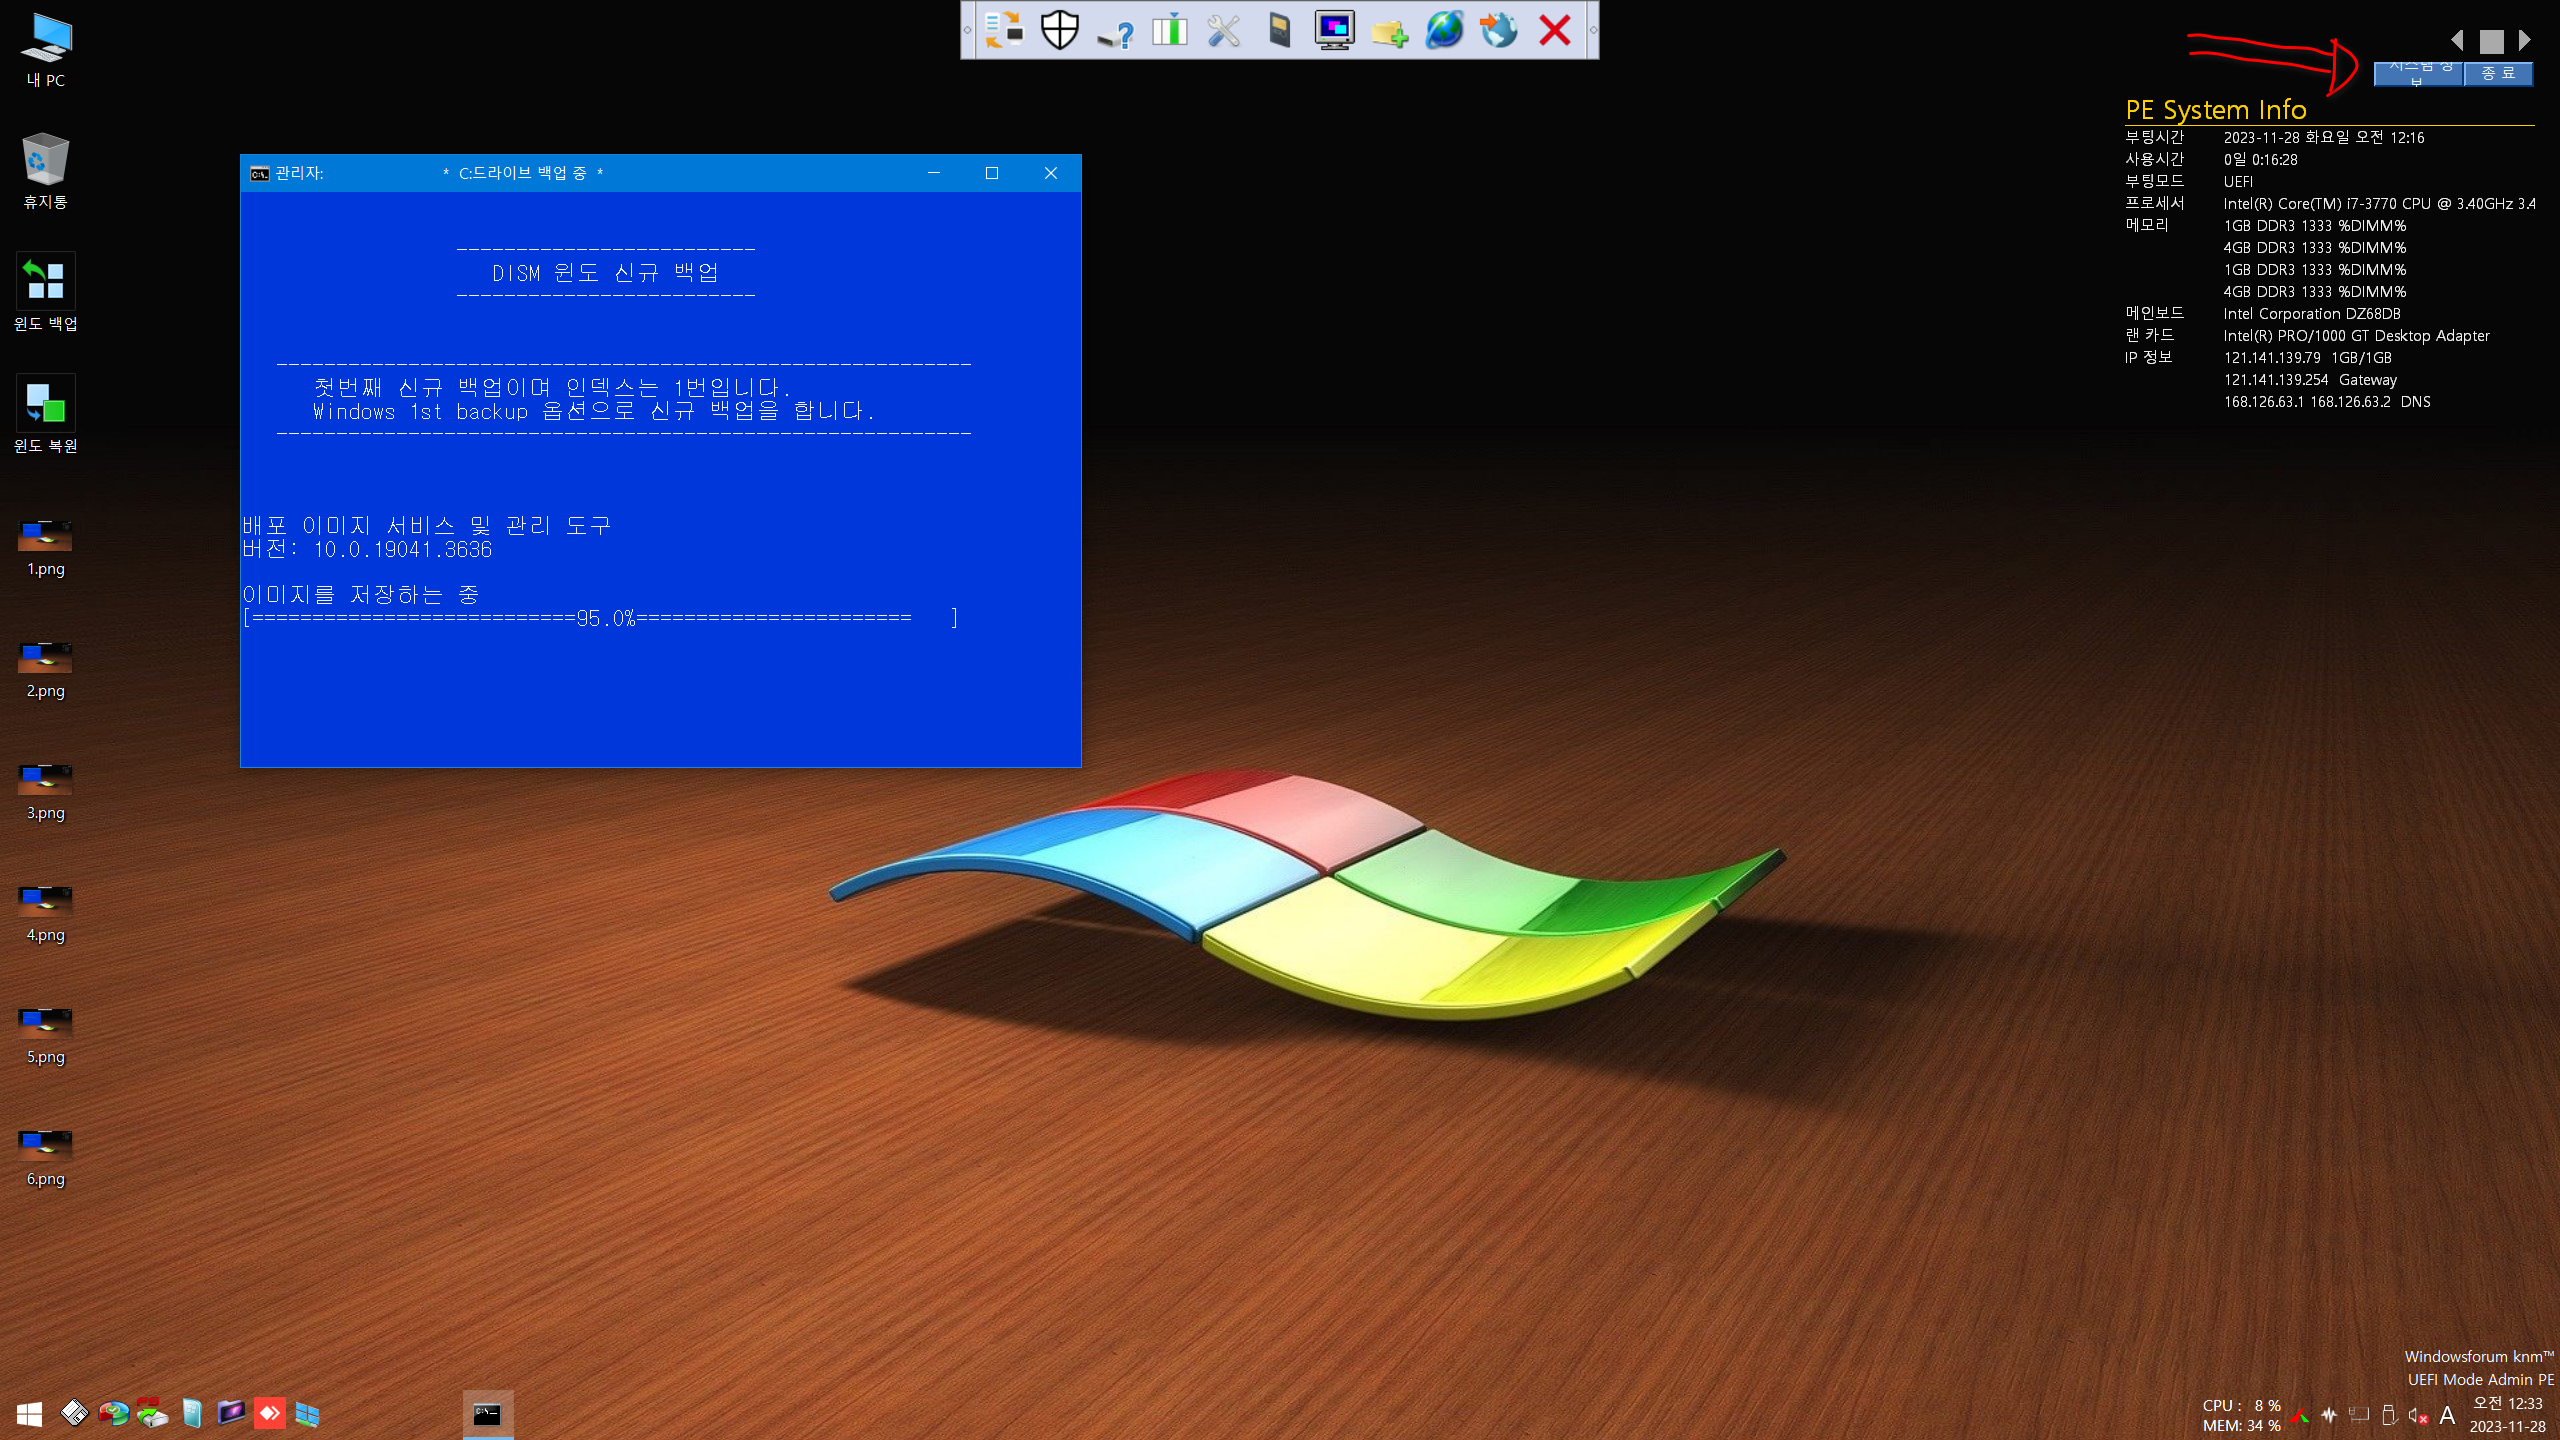Screen dimensions: 2560x1440
Task: Click the file-to-PC transfer toolbar icon
Action: pos(1004,30)
